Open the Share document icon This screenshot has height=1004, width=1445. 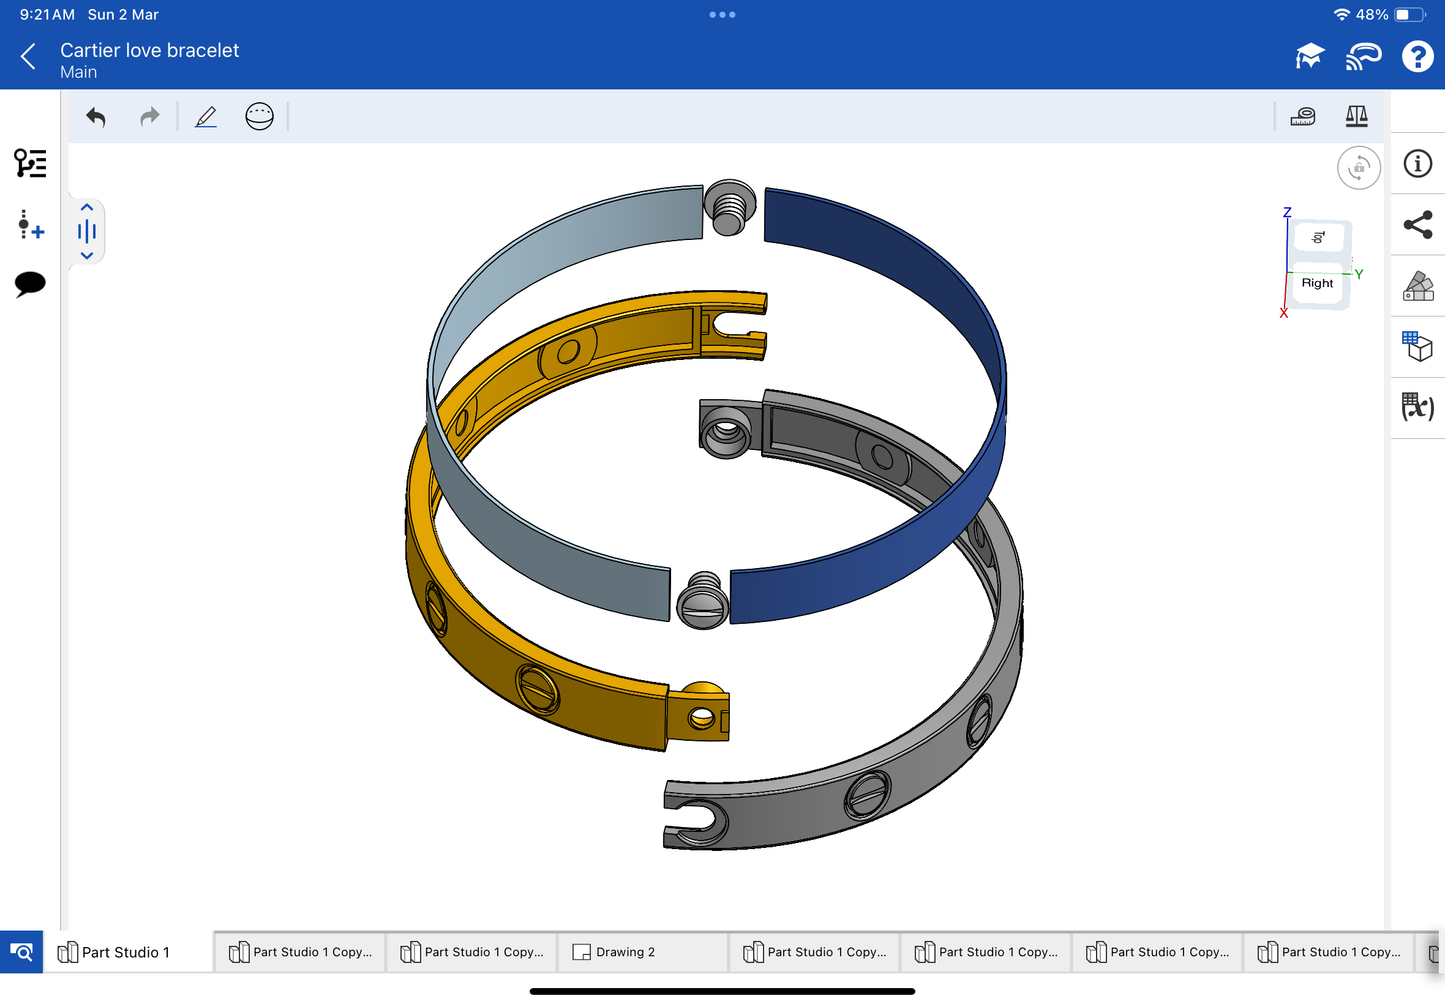point(1418,225)
